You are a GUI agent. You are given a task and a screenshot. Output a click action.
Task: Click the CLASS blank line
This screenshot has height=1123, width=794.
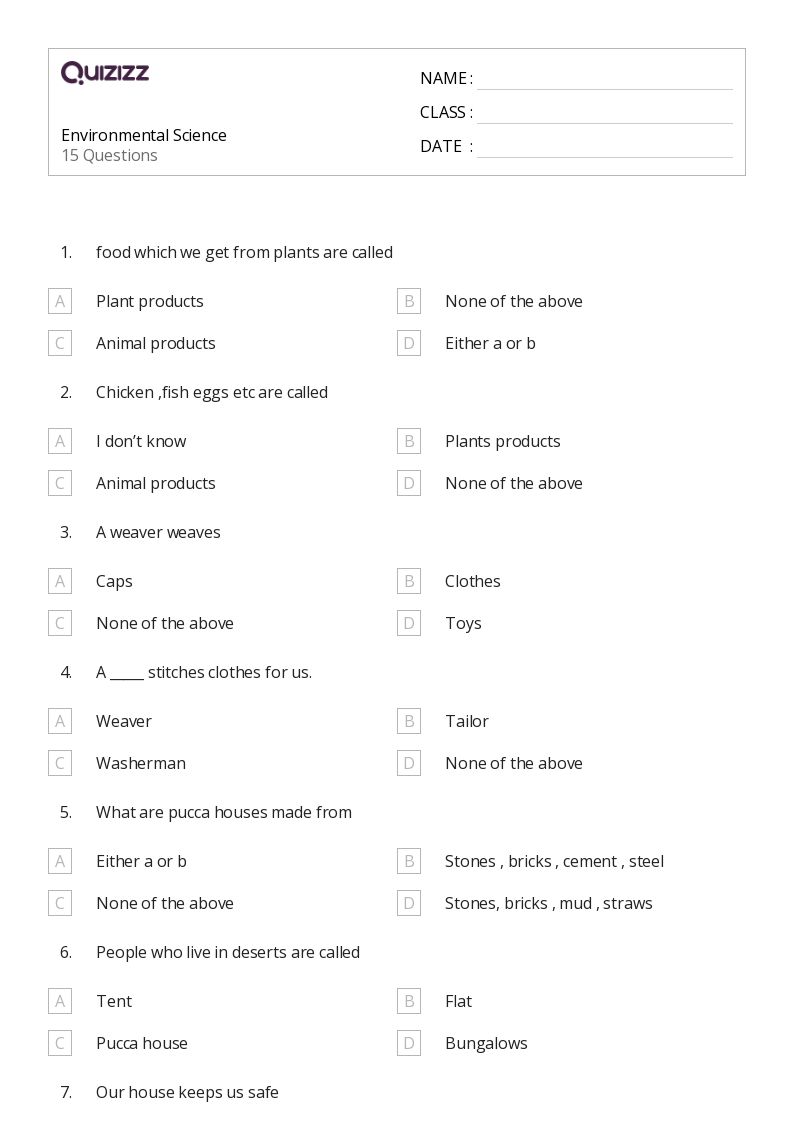(605, 112)
